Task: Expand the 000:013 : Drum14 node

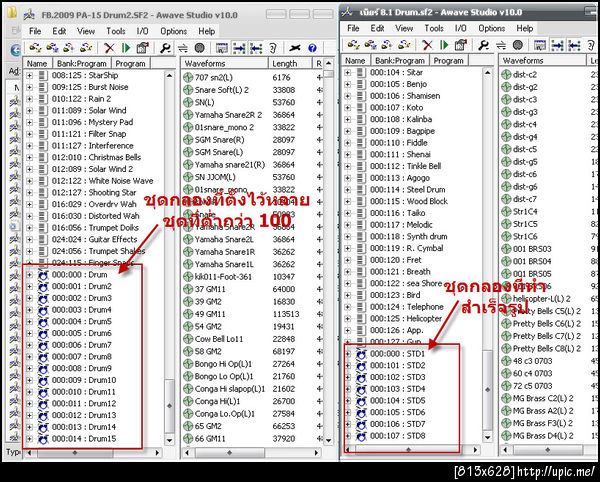Action: click(29, 427)
